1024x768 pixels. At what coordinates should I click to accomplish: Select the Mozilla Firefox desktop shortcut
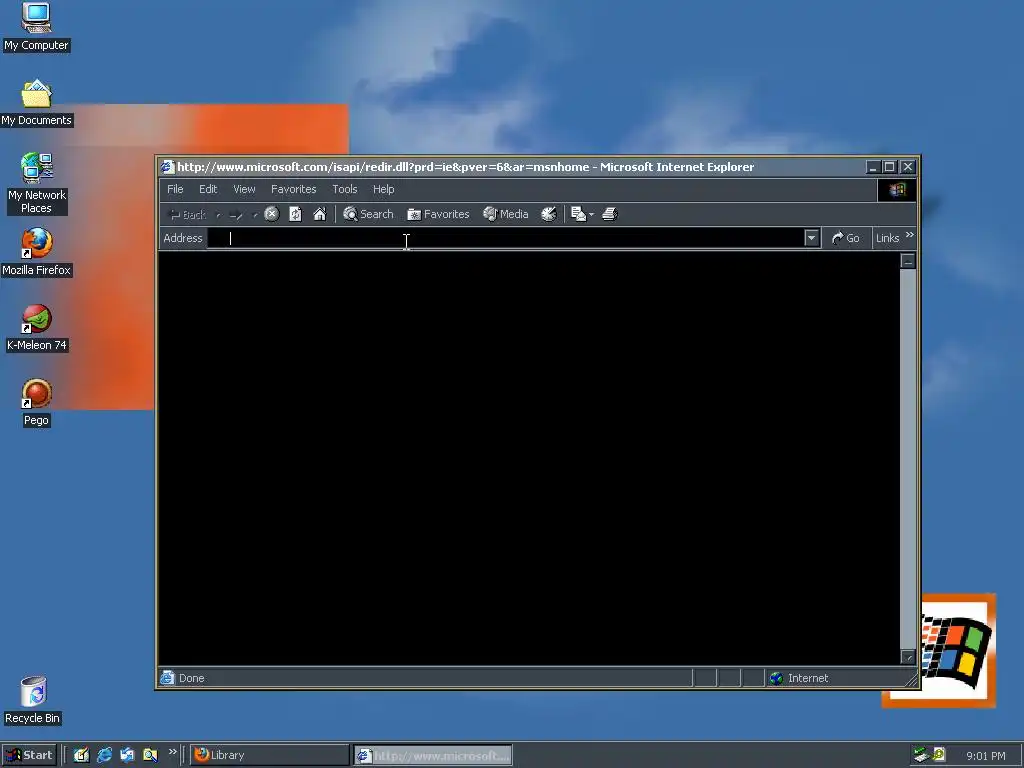tap(36, 252)
